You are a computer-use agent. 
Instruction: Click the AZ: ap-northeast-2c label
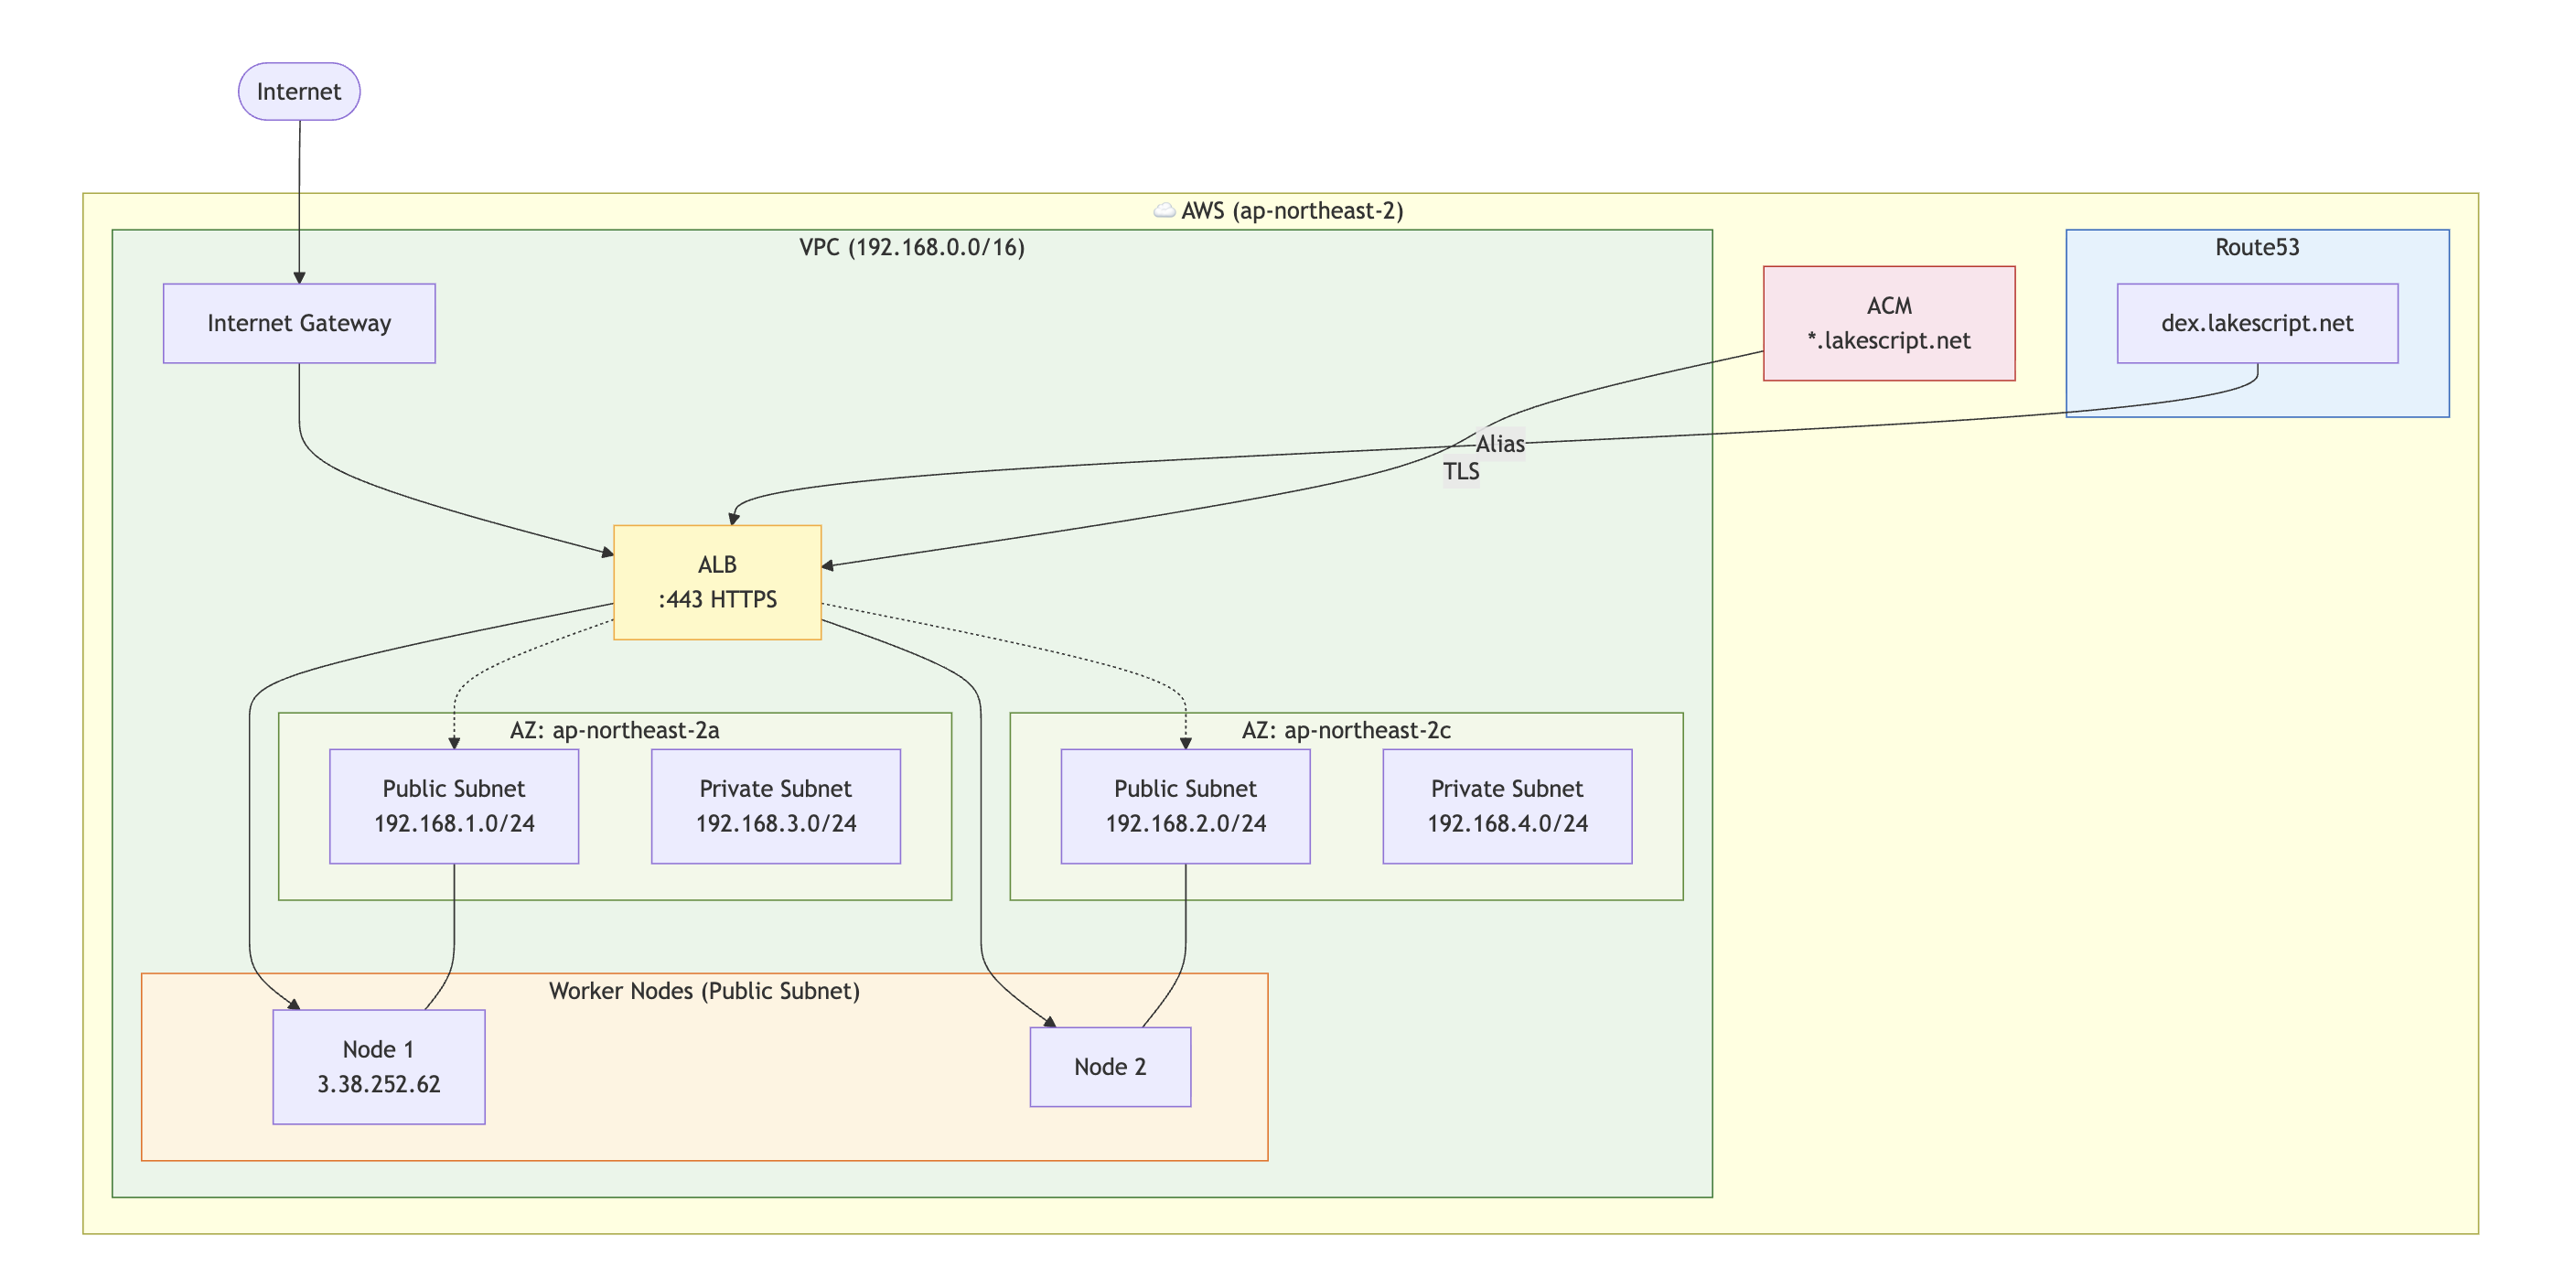coord(1345,730)
